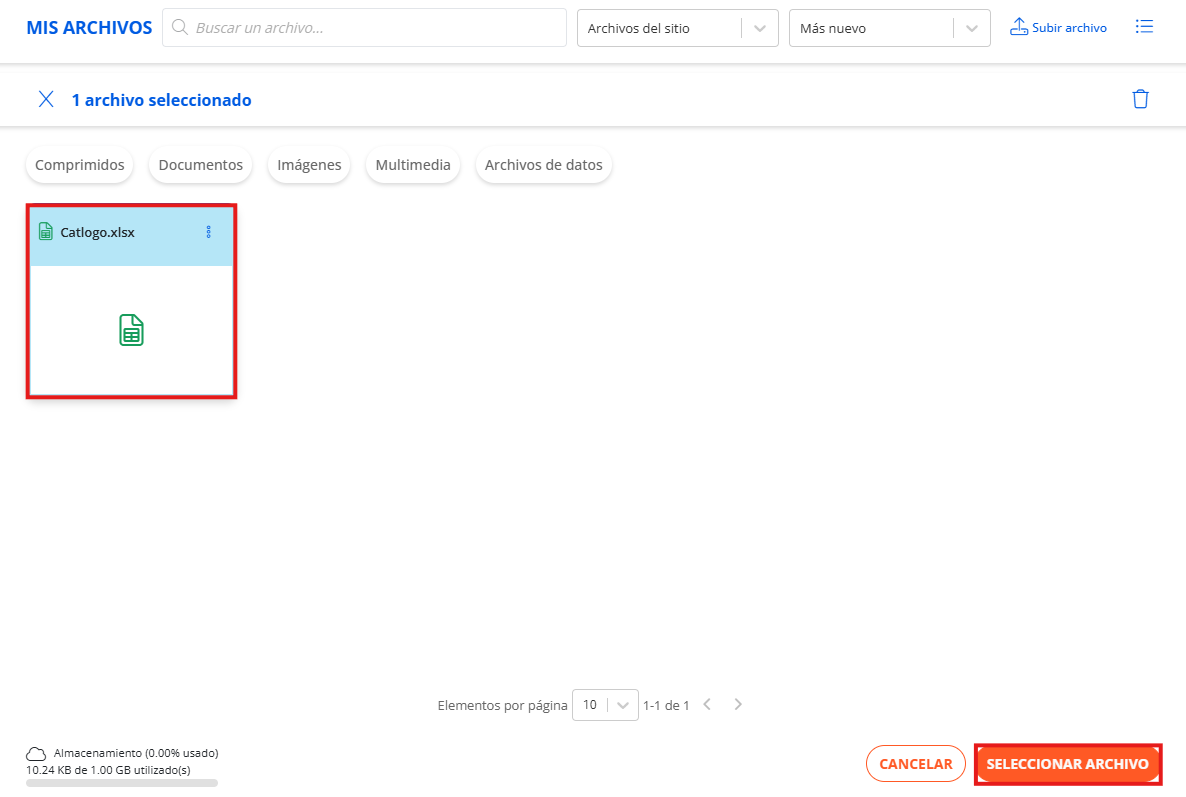Focus the Buscar un archivo search field
The image size is (1186, 797).
tap(364, 28)
